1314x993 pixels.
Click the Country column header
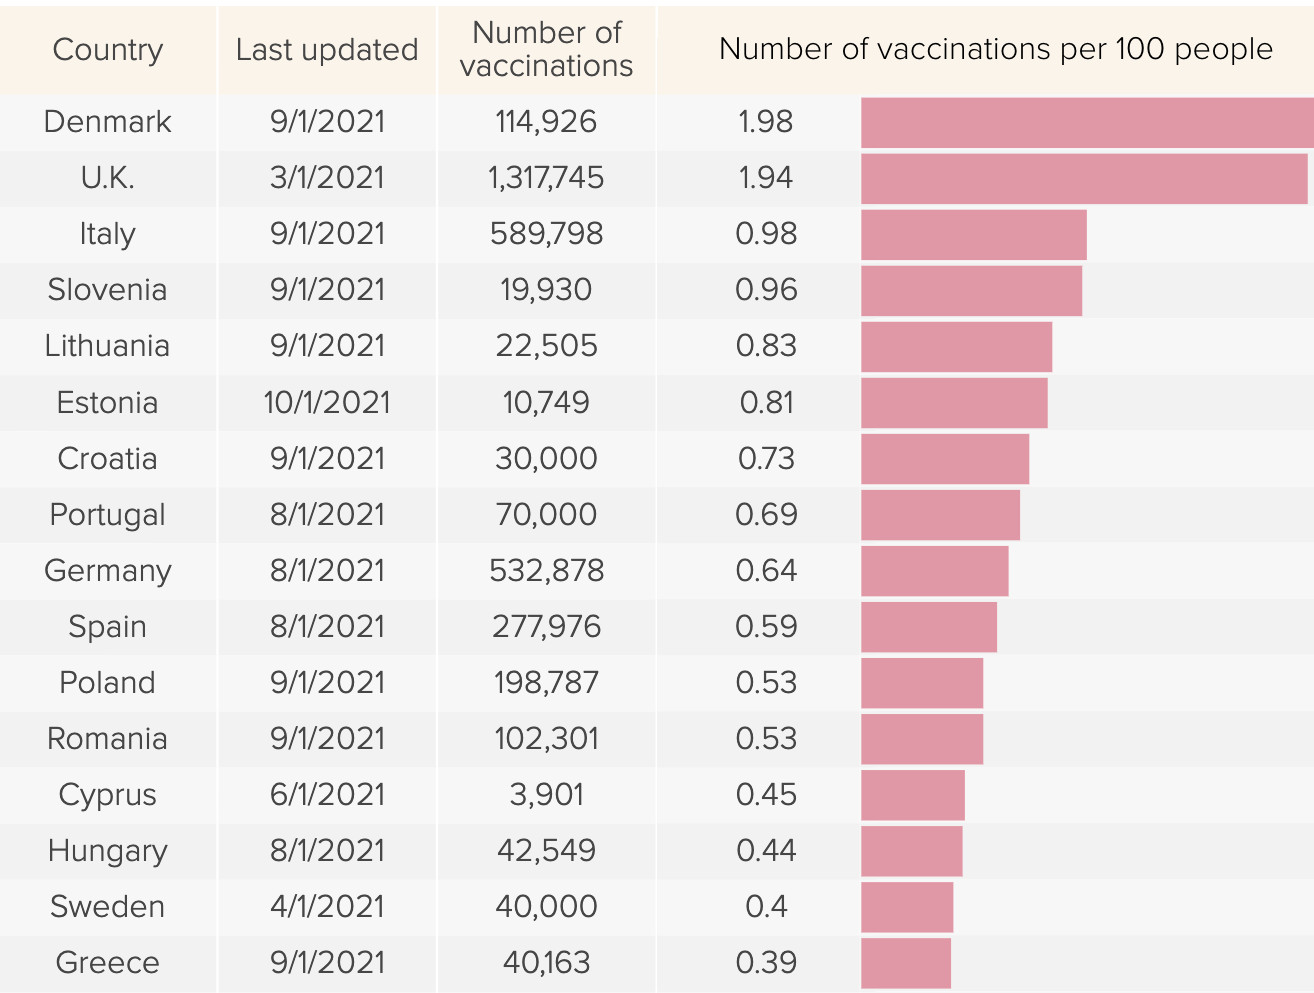[108, 50]
